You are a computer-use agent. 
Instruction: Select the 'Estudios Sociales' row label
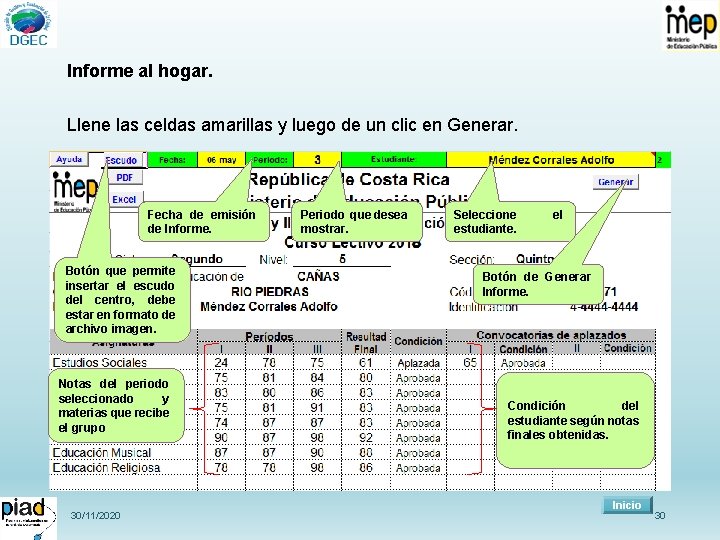[100, 363]
